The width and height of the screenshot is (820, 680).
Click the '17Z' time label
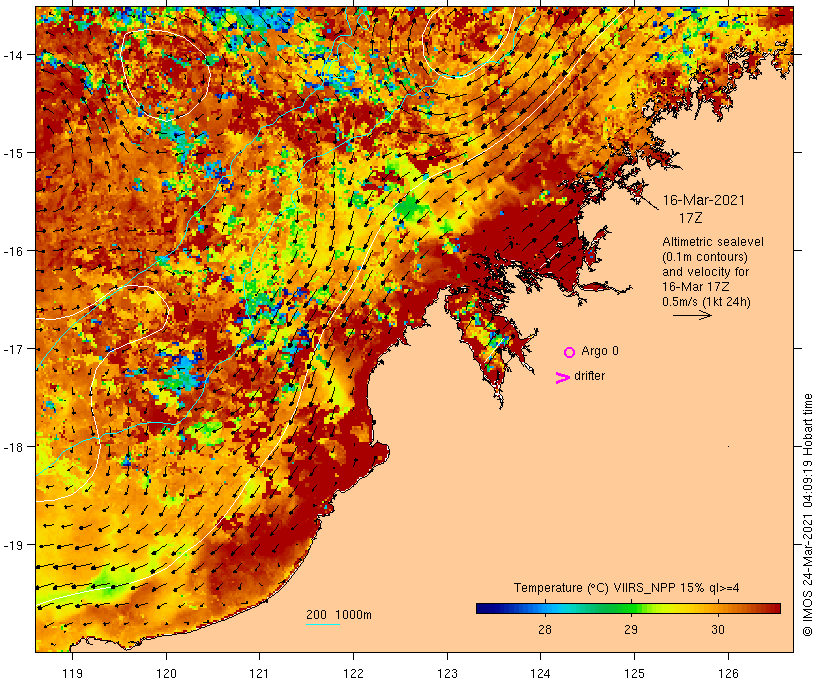[x=690, y=218]
